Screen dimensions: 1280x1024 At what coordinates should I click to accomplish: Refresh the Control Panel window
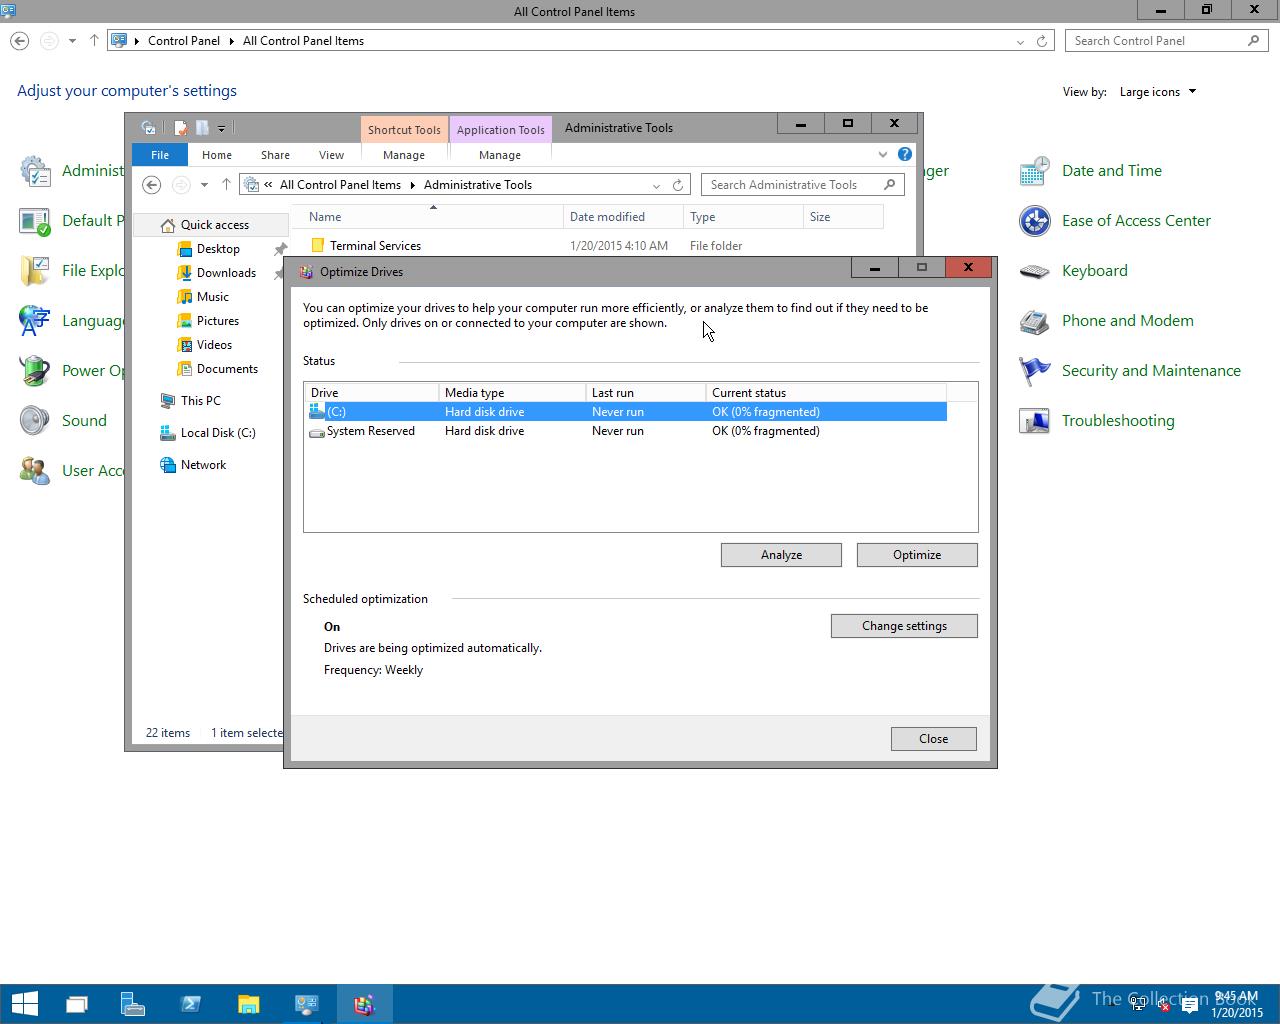pyautogui.click(x=1042, y=41)
